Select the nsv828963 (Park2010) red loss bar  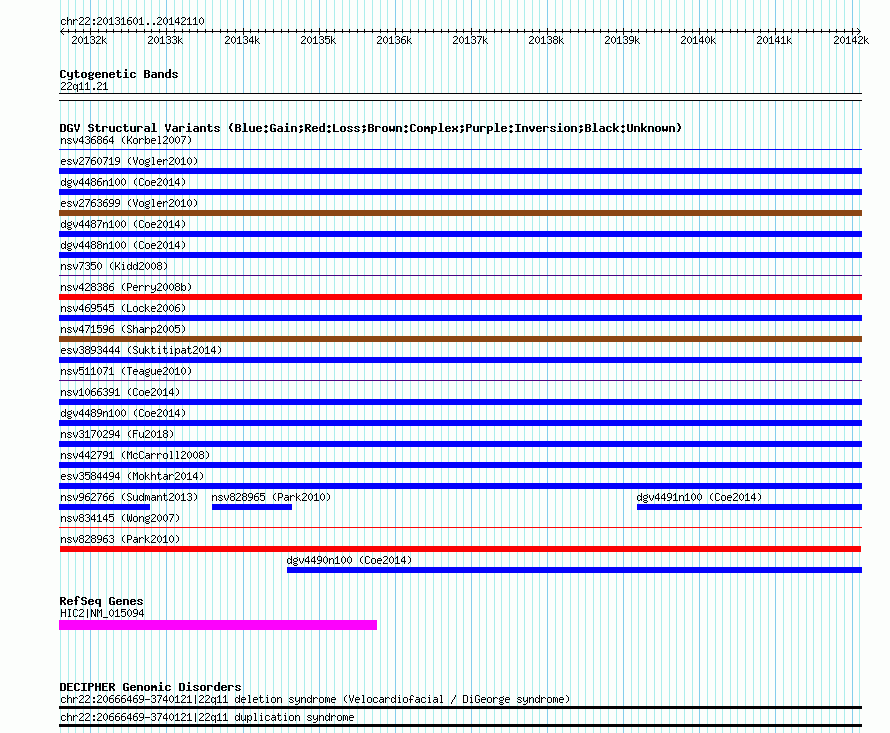(460, 549)
